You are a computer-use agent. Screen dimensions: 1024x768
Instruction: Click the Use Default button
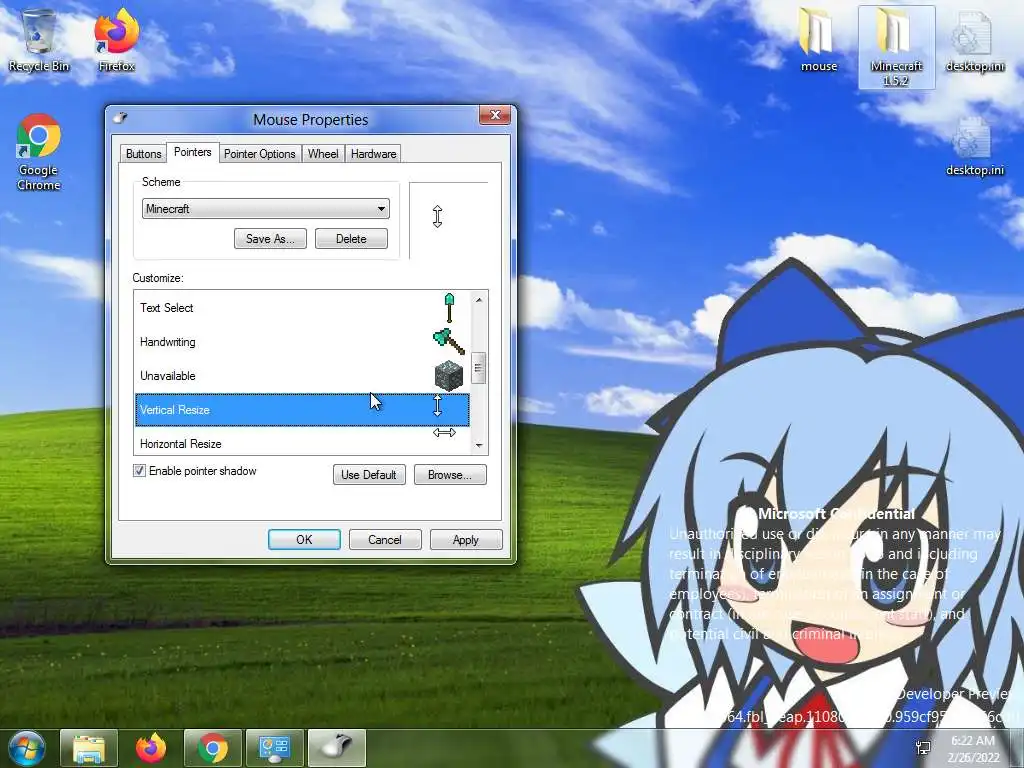[369, 475]
